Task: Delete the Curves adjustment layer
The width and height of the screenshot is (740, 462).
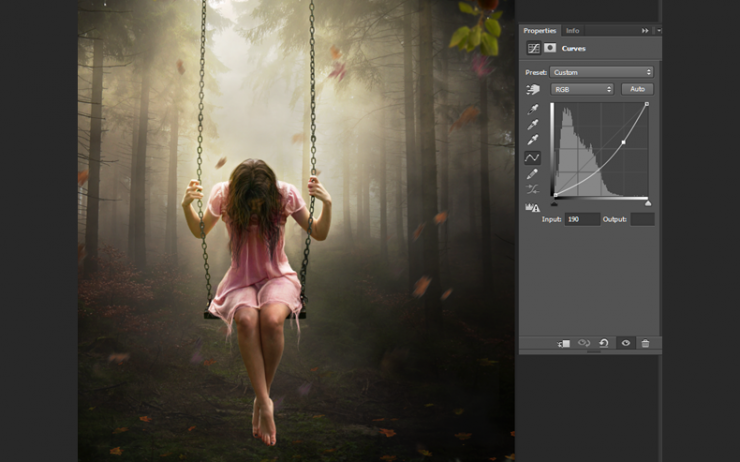Action: (645, 344)
